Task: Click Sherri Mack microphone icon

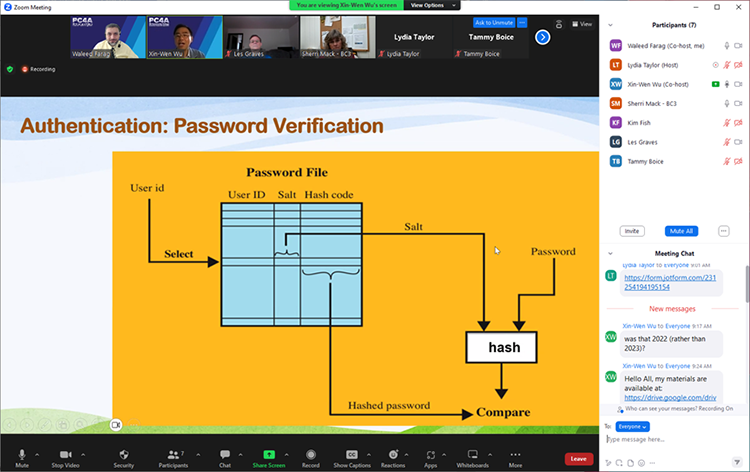Action: (x=727, y=103)
